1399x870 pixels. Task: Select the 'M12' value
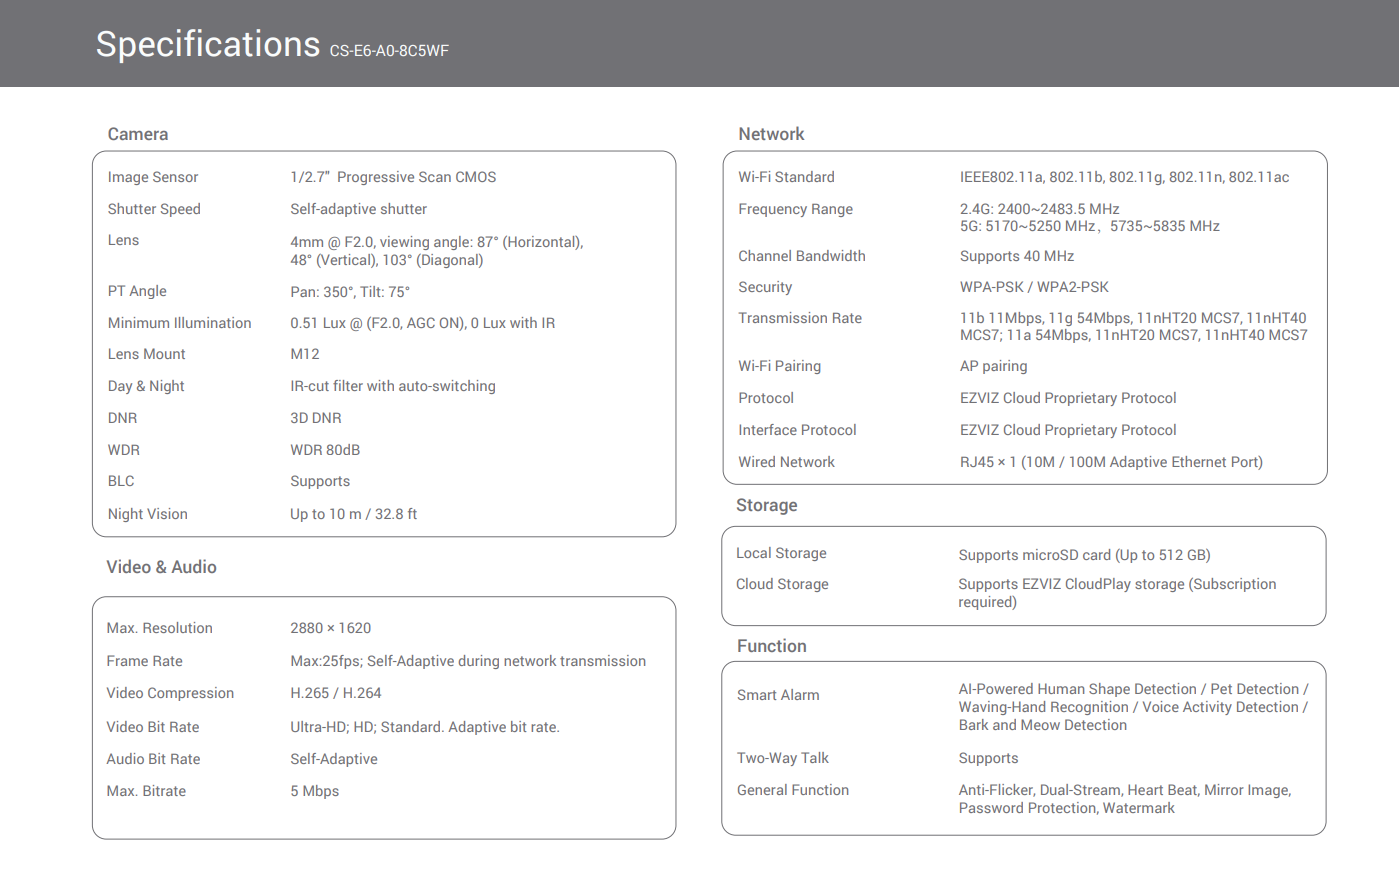point(305,354)
